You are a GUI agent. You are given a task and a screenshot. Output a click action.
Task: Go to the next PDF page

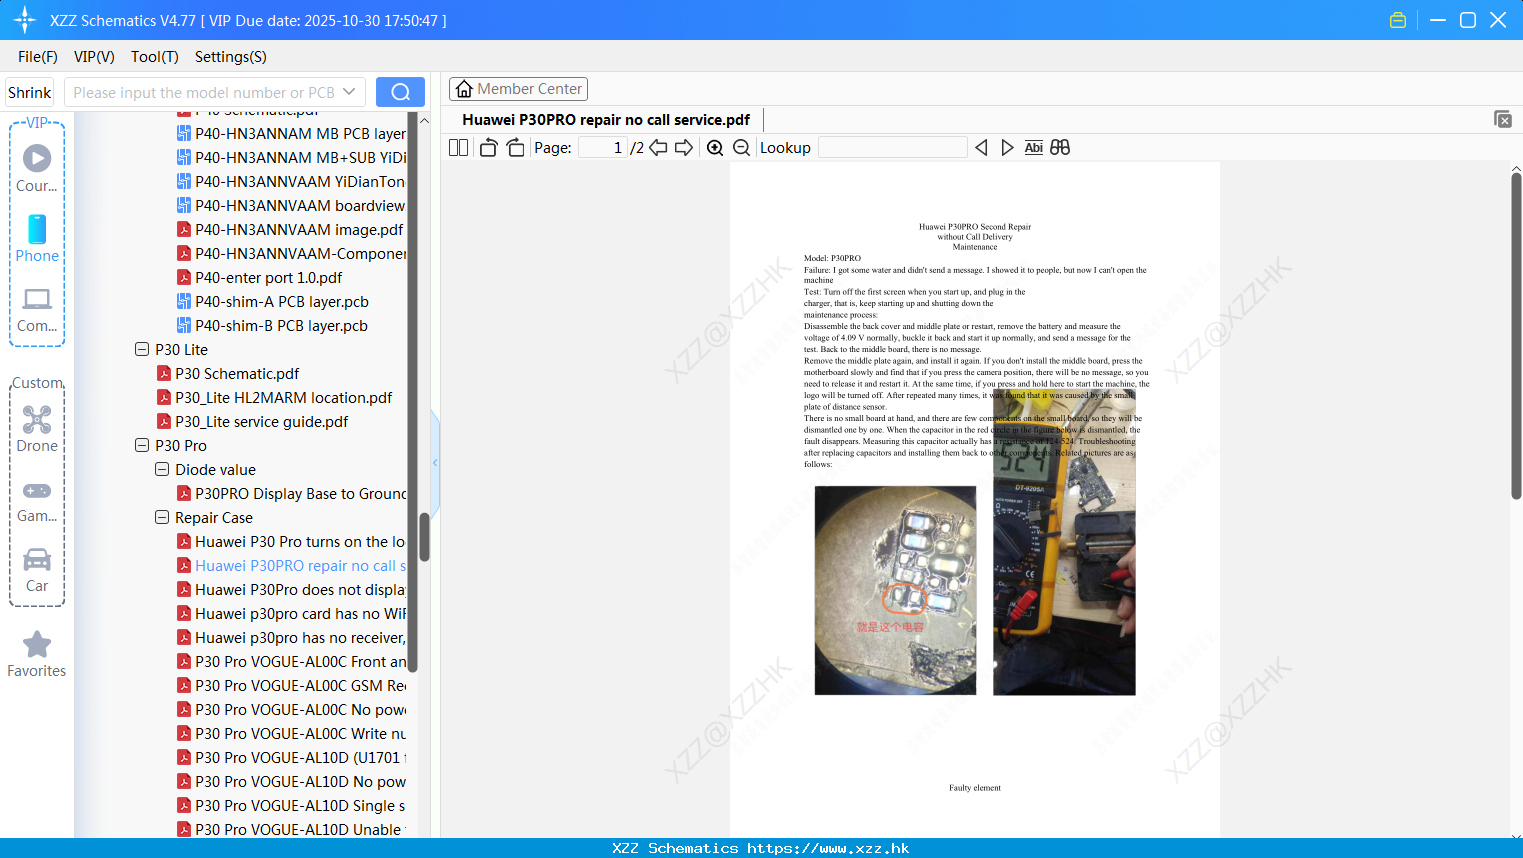coord(684,148)
